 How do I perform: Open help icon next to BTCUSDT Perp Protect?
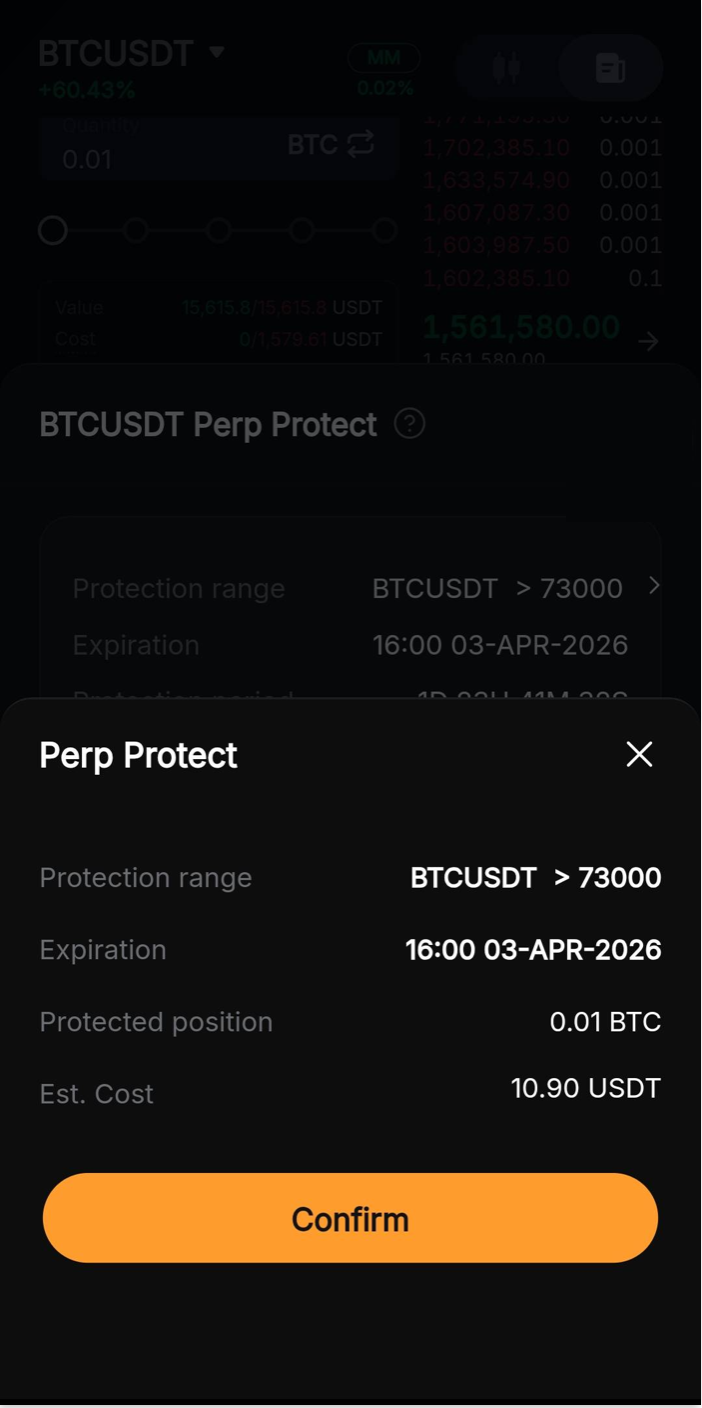409,424
